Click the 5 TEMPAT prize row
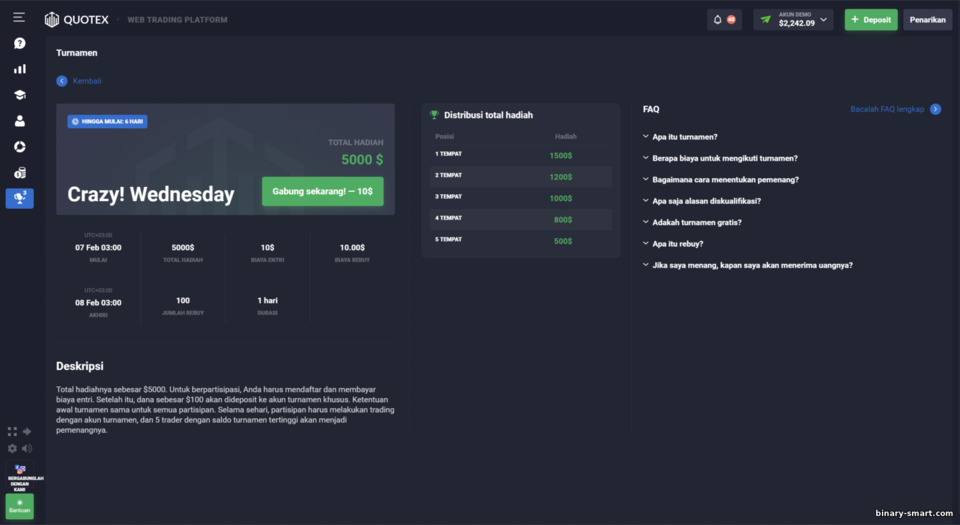Image resolution: width=960 pixels, height=525 pixels. click(x=520, y=240)
